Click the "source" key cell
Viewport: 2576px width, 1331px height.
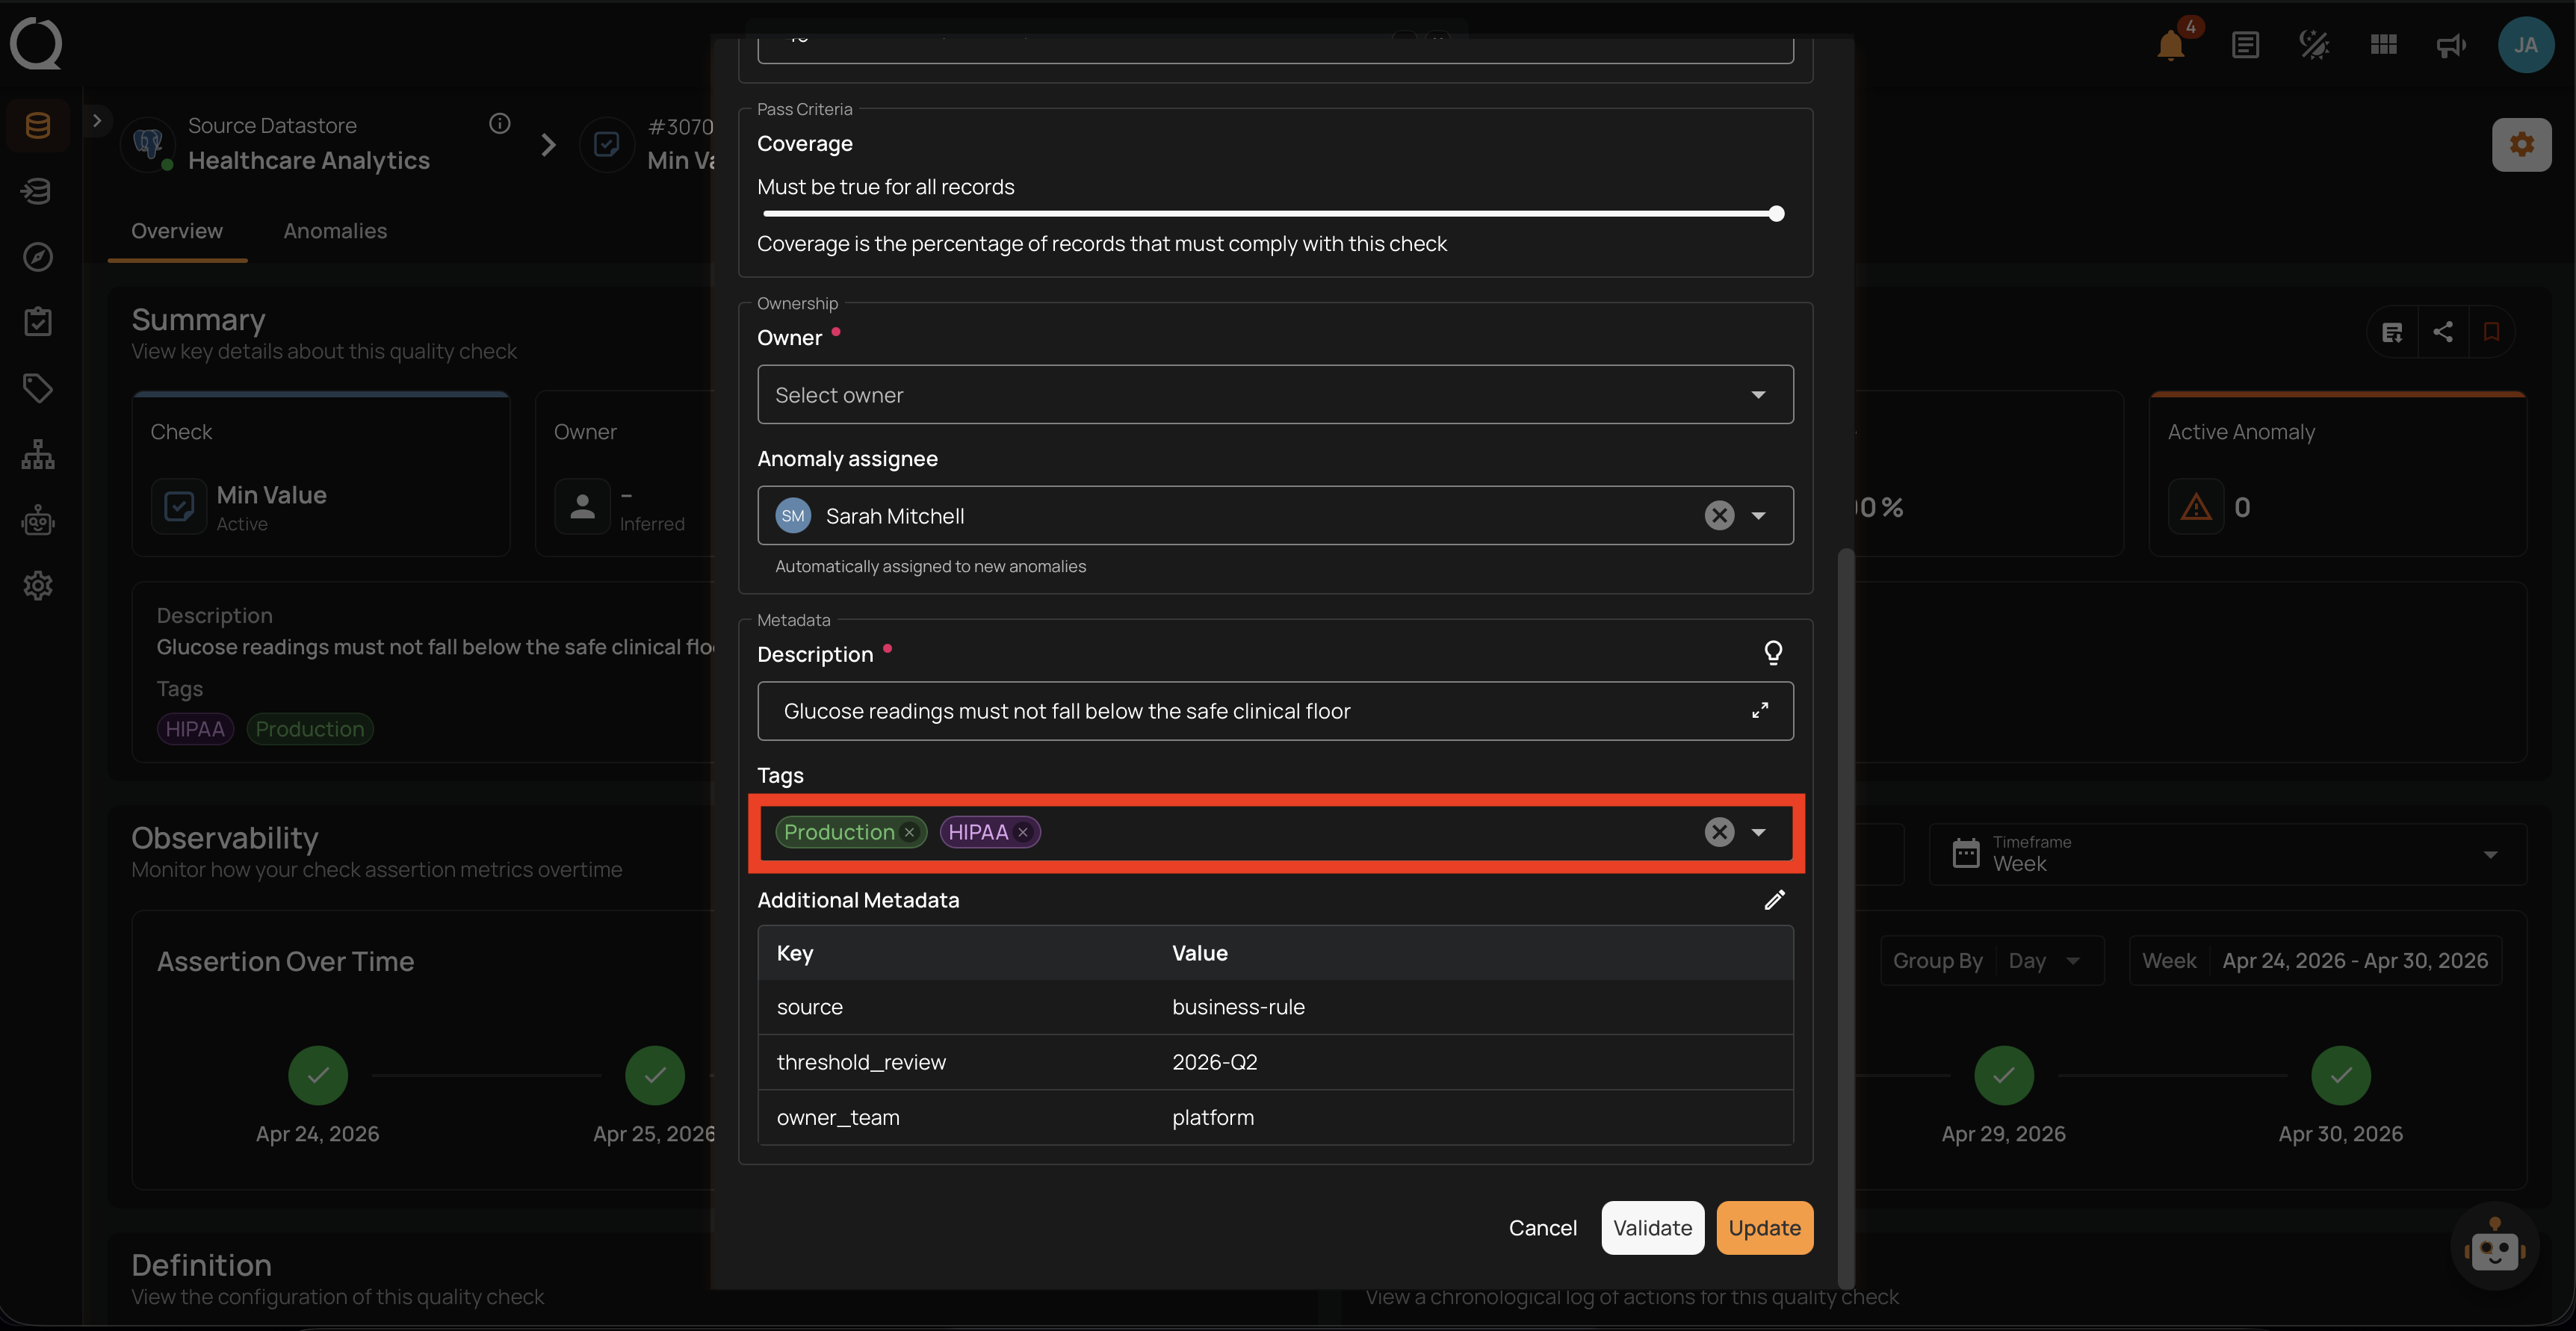[x=809, y=1007]
